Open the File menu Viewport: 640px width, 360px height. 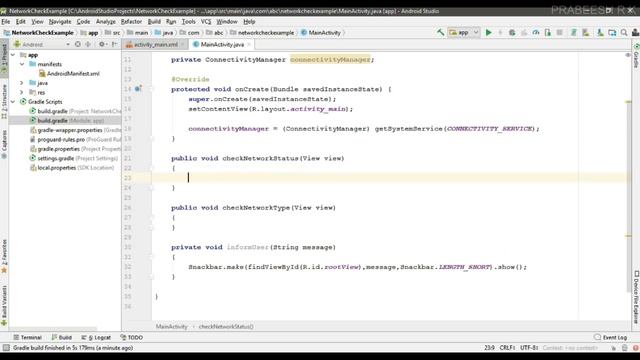(6, 22)
